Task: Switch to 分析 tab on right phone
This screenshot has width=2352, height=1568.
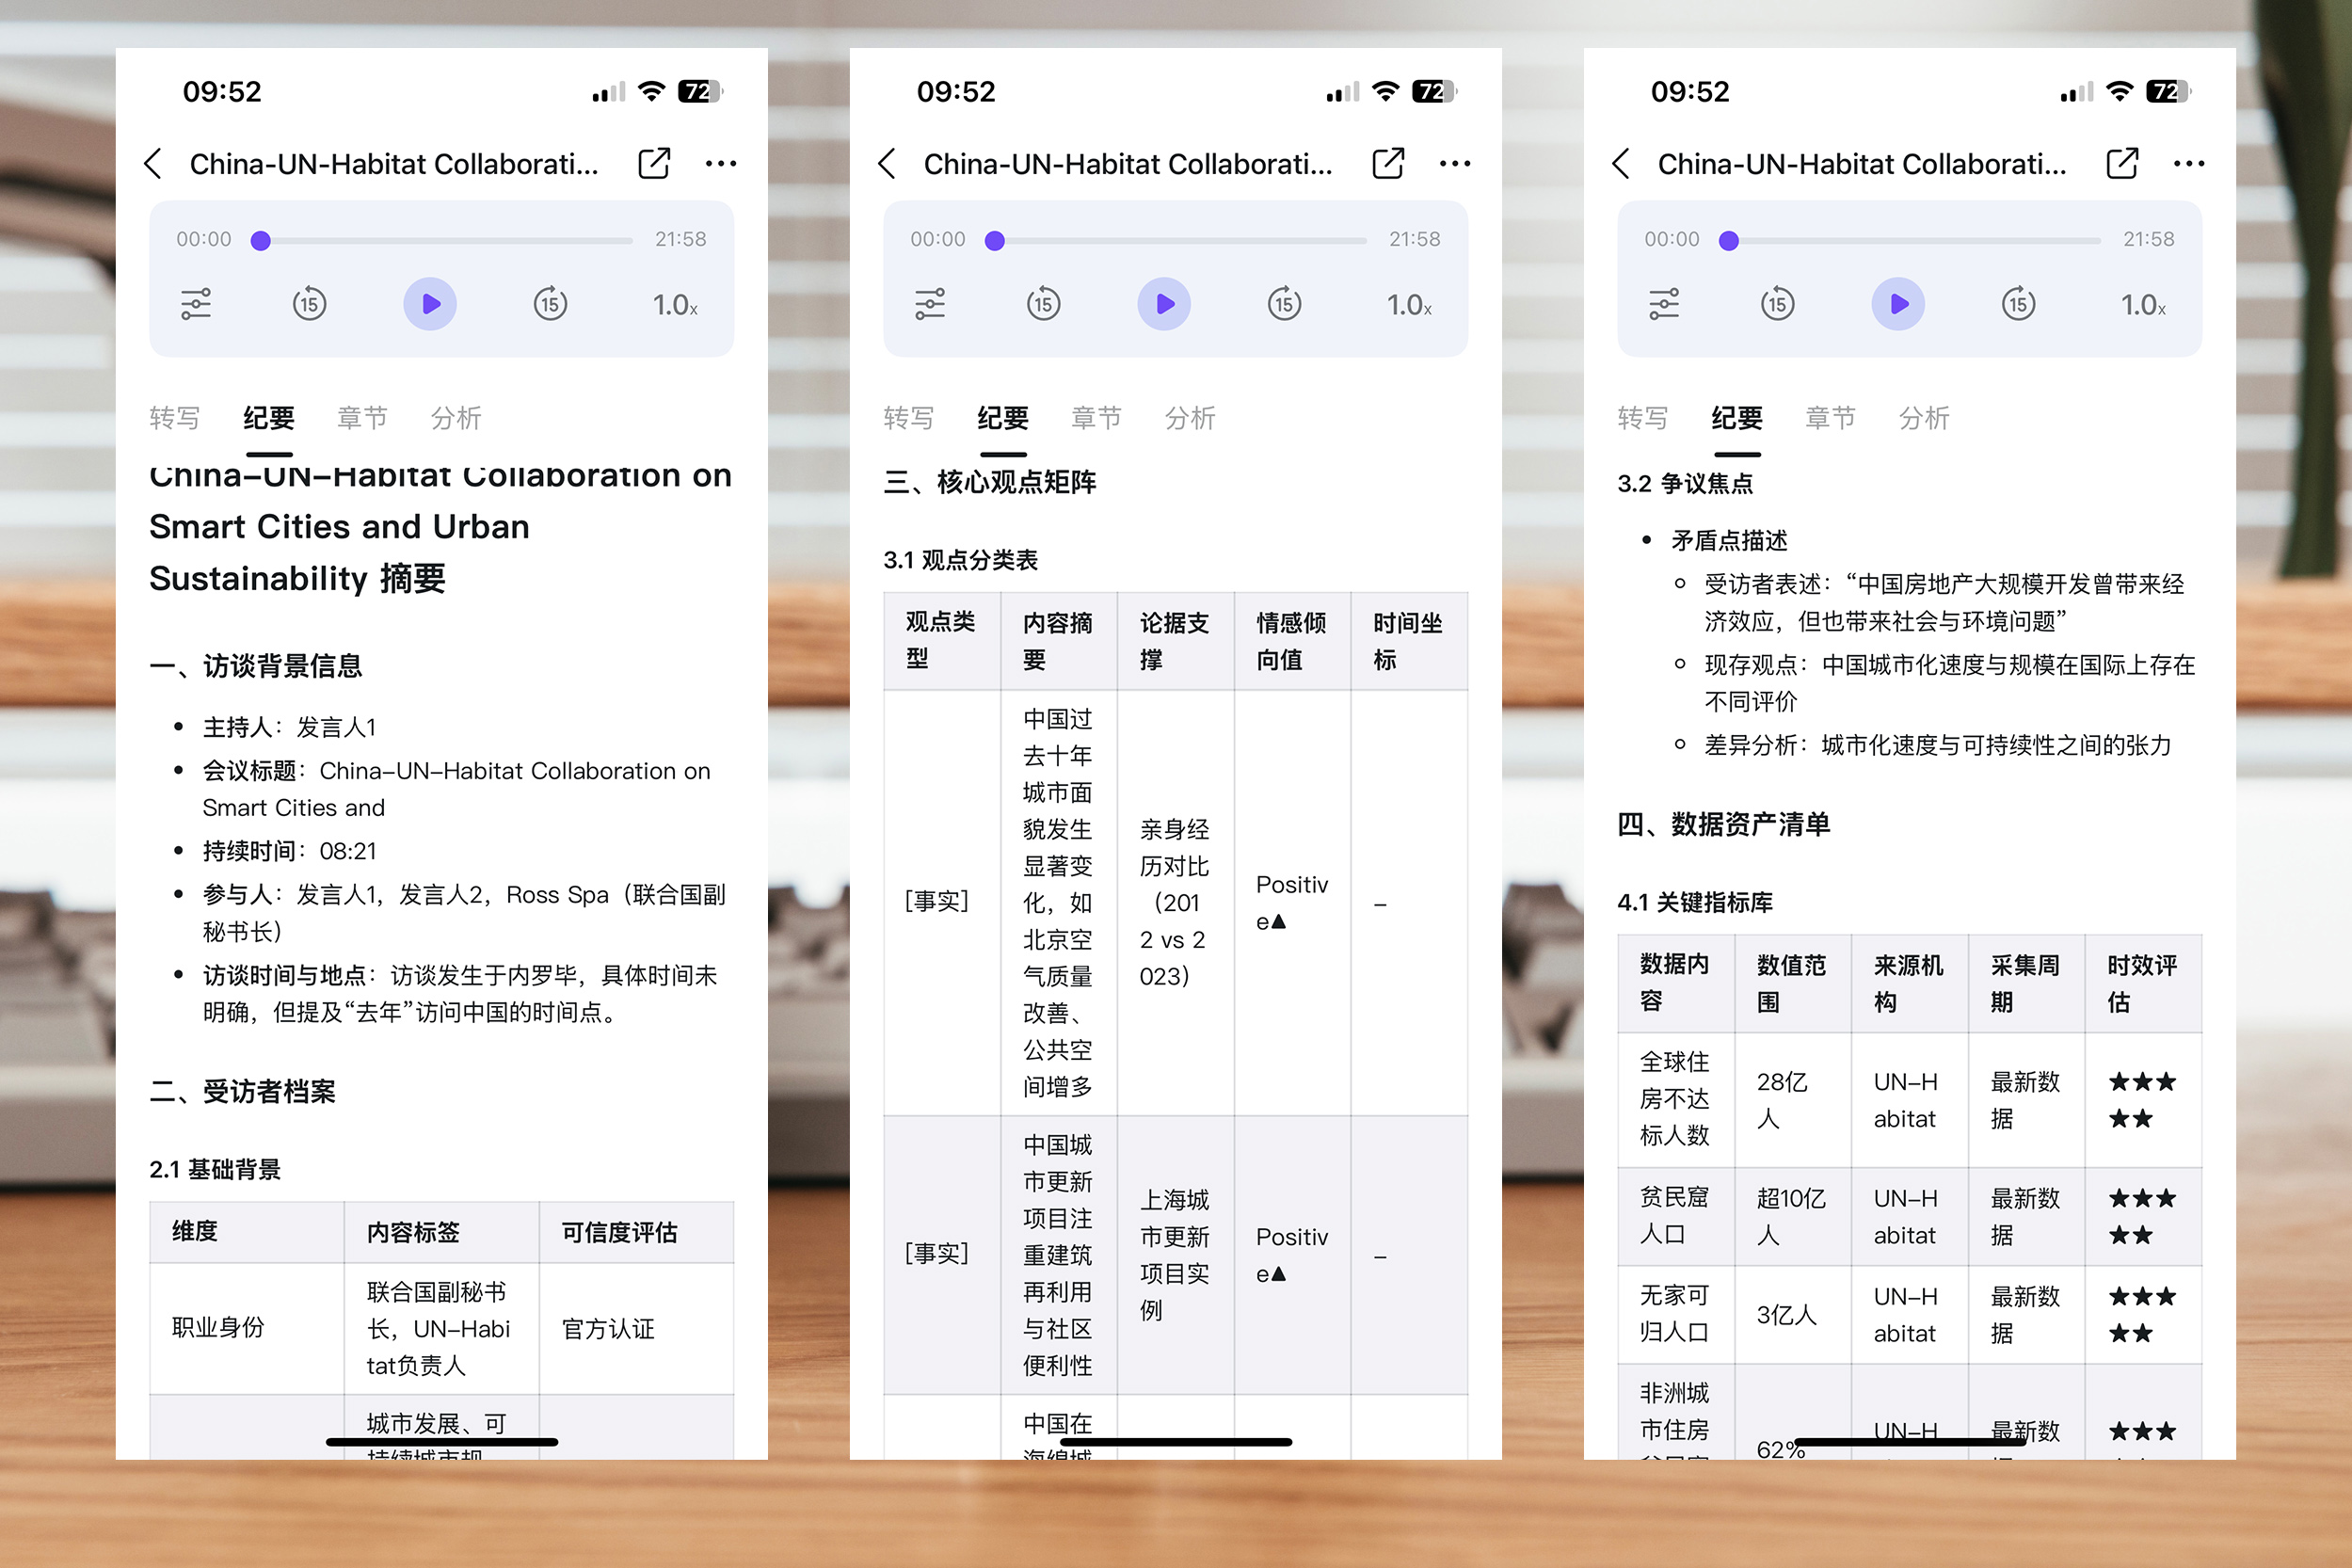Action: coord(1924,418)
